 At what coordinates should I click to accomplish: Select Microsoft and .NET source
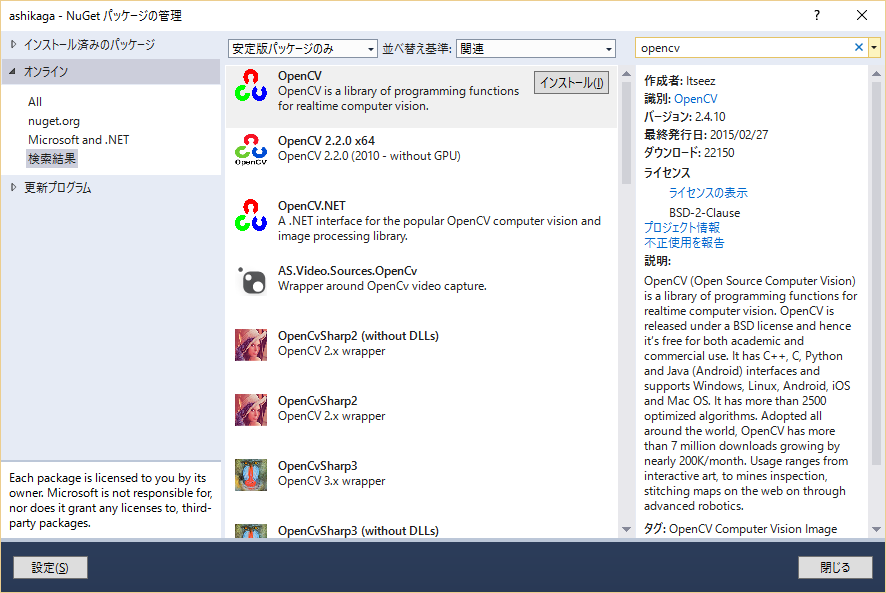79,140
